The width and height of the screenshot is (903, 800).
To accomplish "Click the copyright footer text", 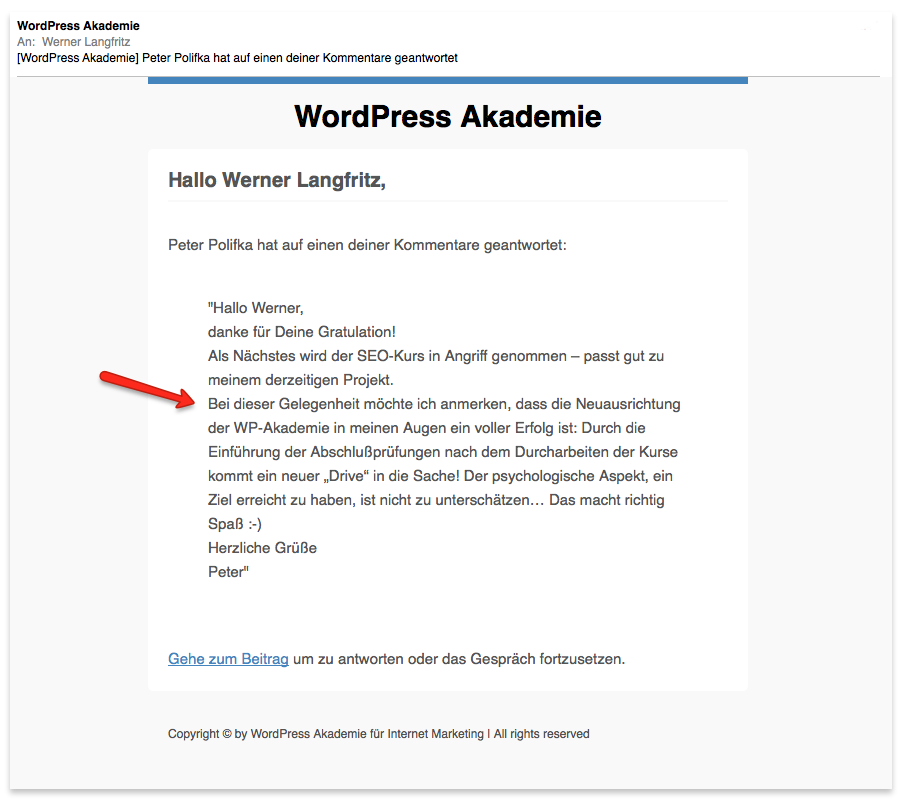I will [x=379, y=734].
